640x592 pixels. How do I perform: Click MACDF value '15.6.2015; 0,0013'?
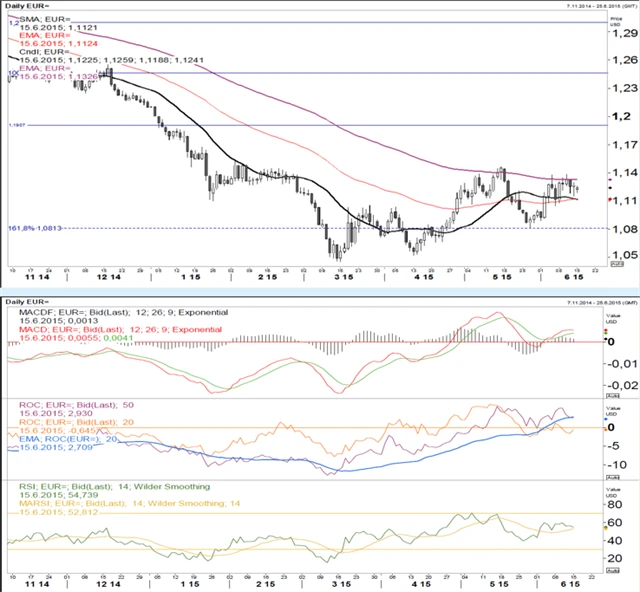coord(59,321)
